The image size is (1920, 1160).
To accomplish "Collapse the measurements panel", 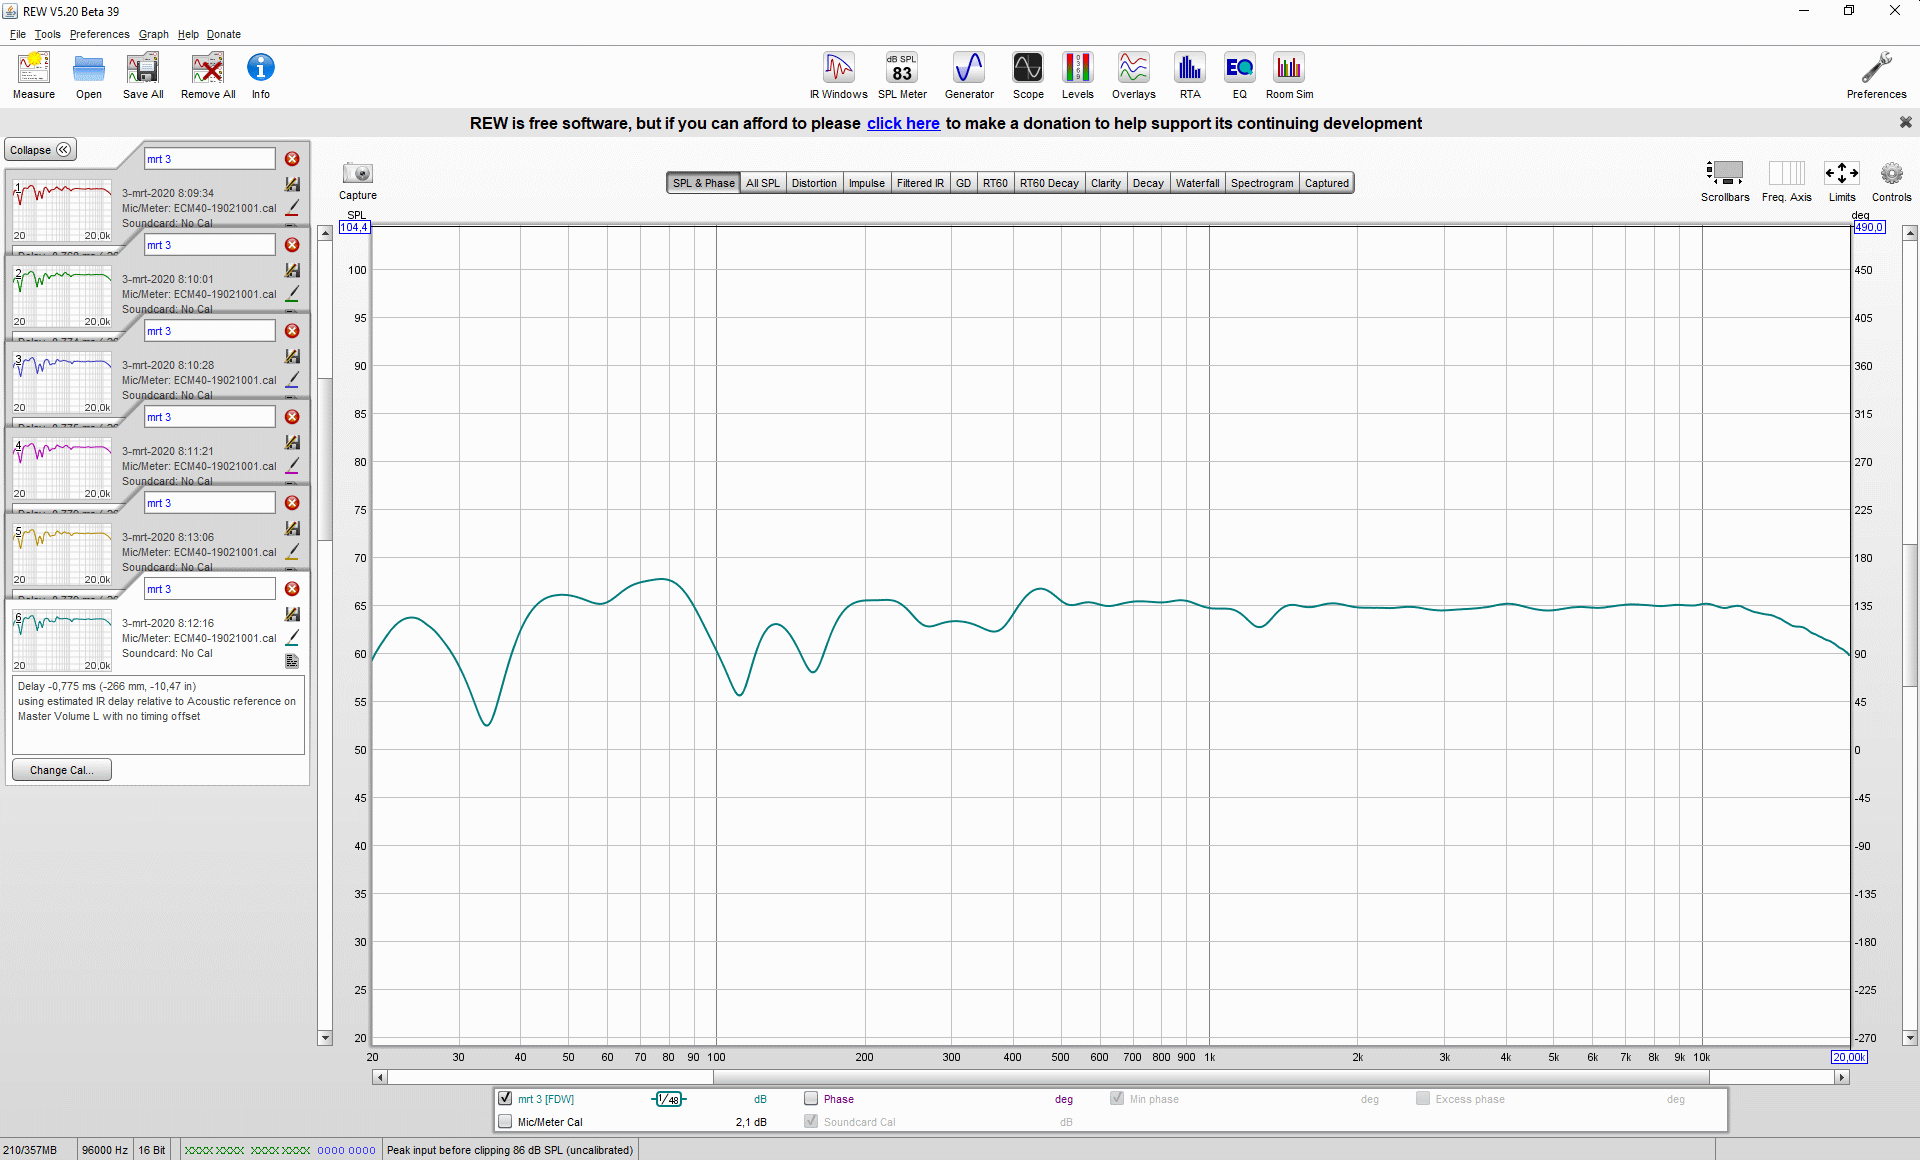I will pos(40,150).
